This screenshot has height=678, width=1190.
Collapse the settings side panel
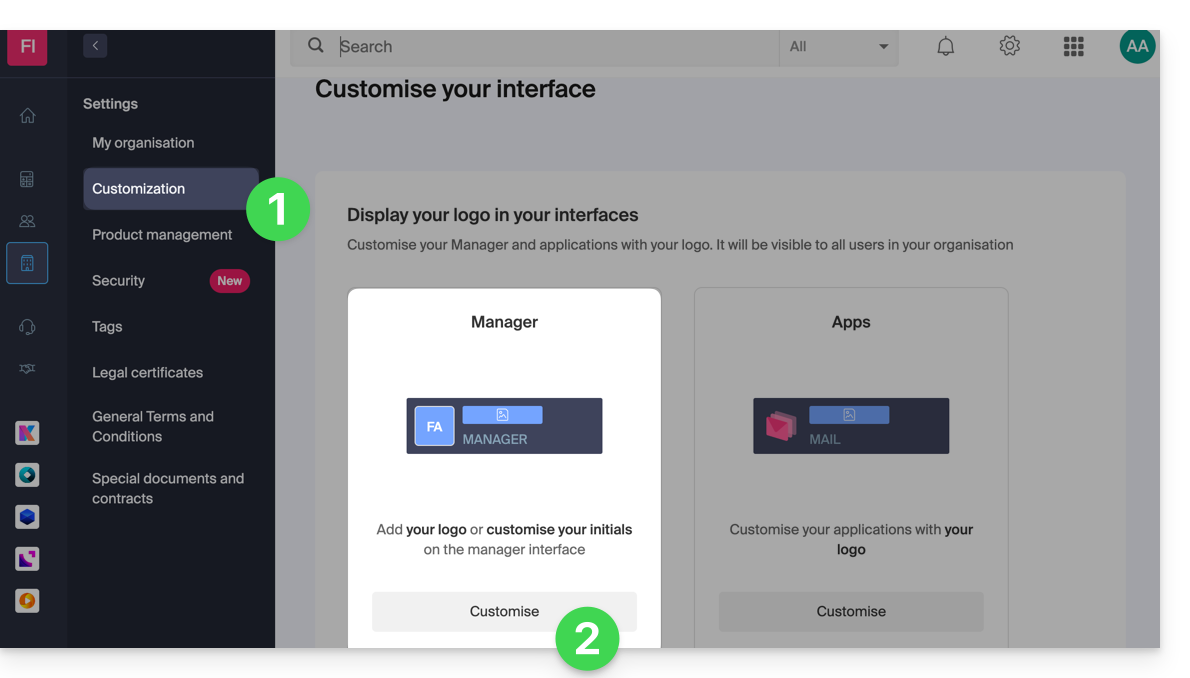tap(95, 45)
